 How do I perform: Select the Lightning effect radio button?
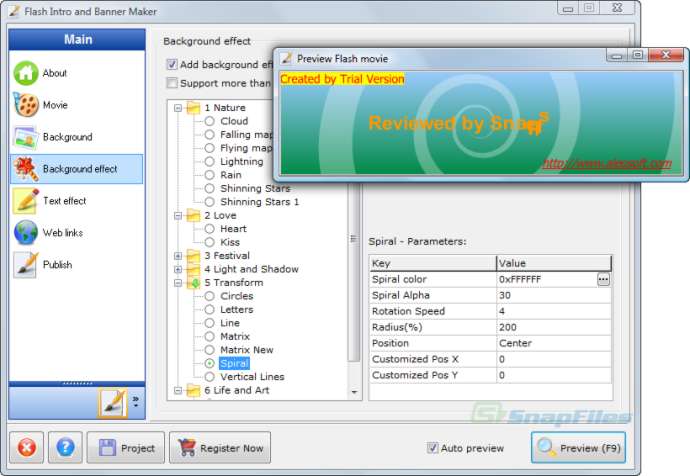(x=209, y=161)
